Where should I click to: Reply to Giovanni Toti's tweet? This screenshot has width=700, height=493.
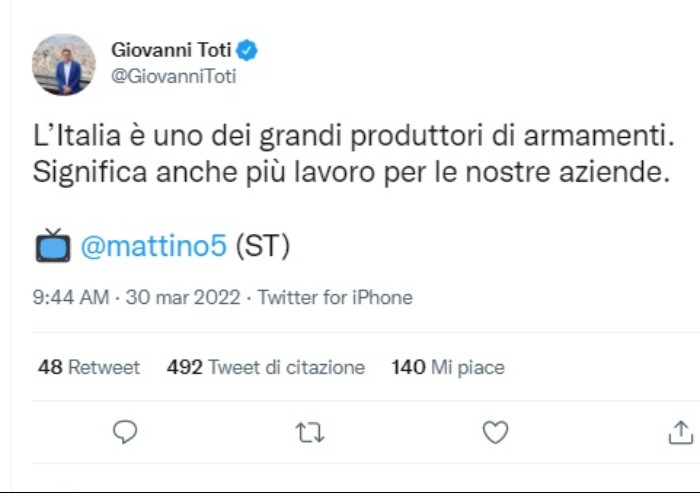(x=124, y=432)
